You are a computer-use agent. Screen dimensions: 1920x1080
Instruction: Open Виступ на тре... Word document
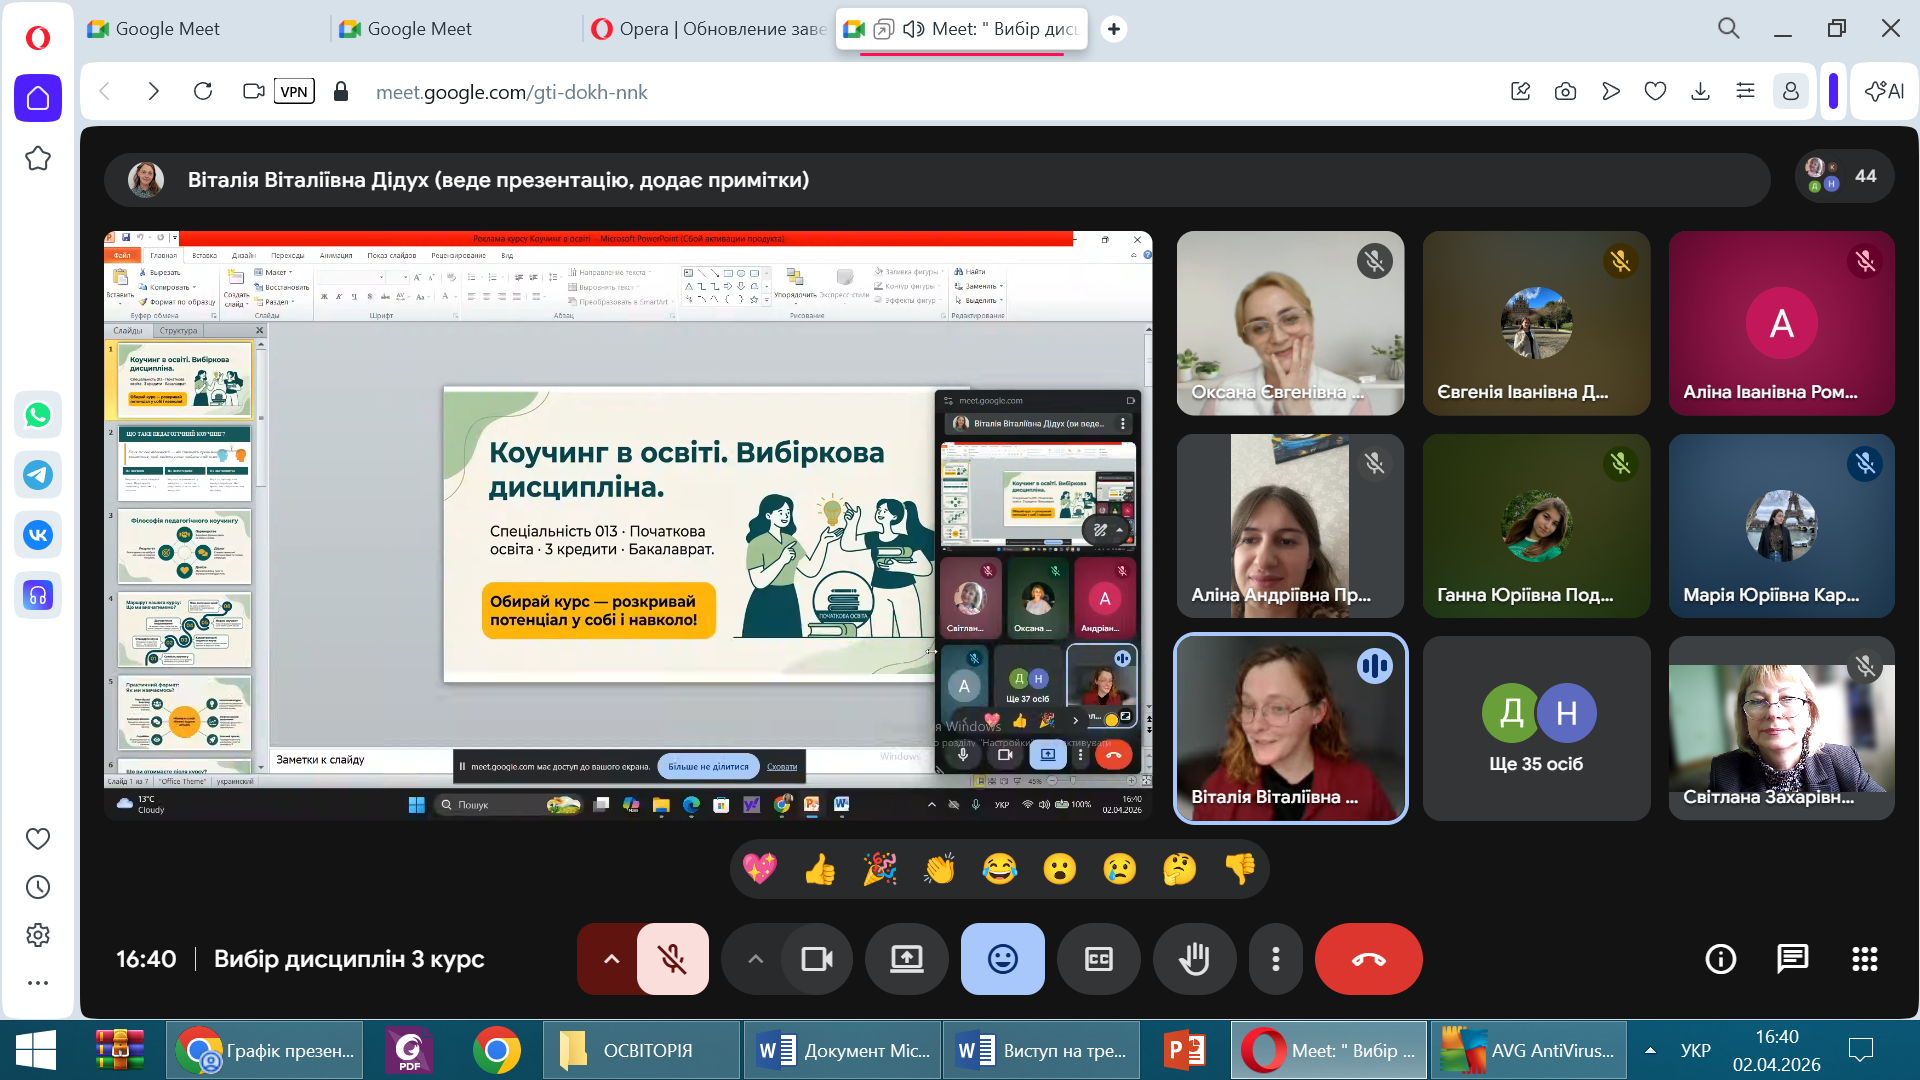(x=1042, y=1051)
